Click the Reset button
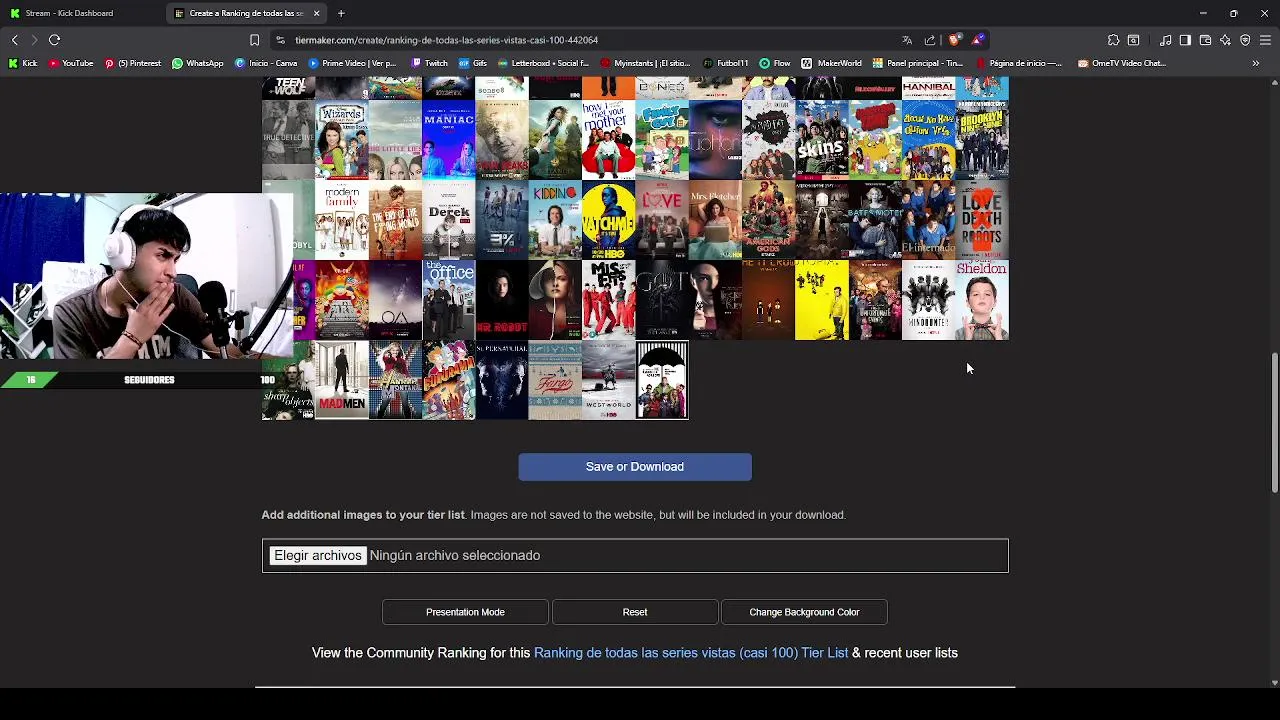The width and height of the screenshot is (1280, 720). pos(635,612)
